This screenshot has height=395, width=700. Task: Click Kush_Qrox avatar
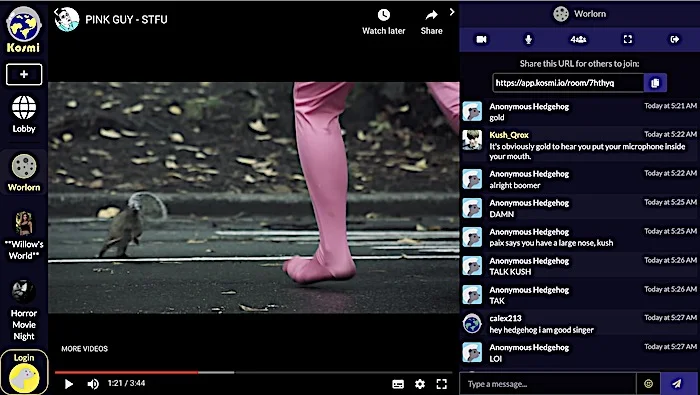(472, 140)
